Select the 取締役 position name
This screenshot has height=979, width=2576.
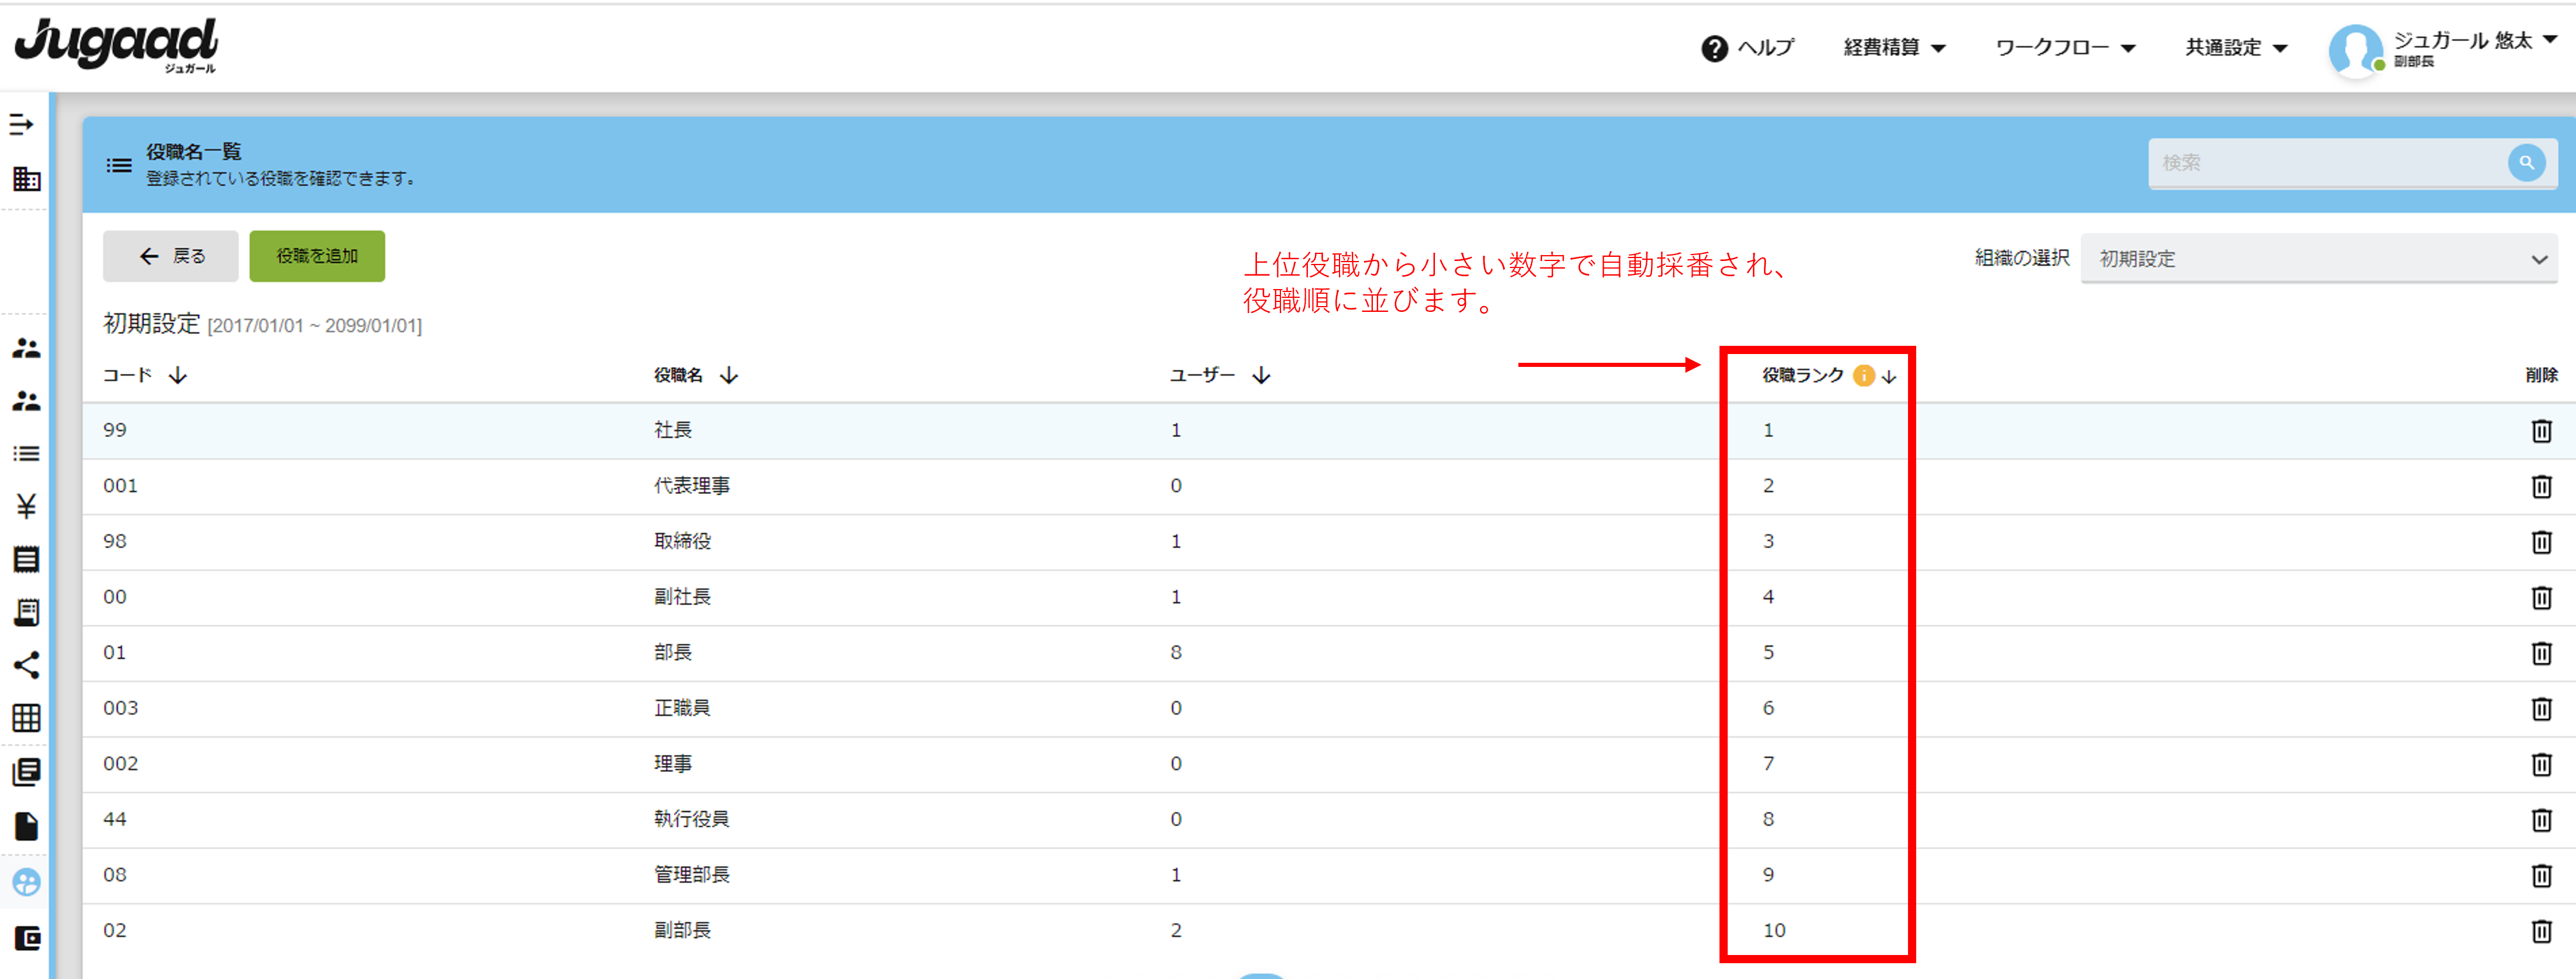[x=682, y=541]
